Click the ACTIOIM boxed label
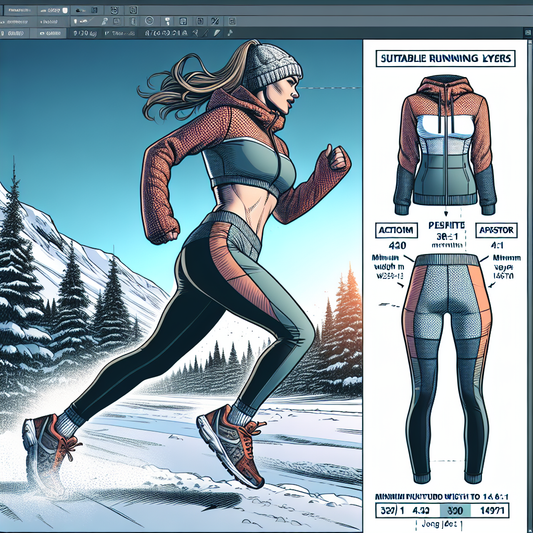Screen dimensions: 533x533 click(396, 230)
